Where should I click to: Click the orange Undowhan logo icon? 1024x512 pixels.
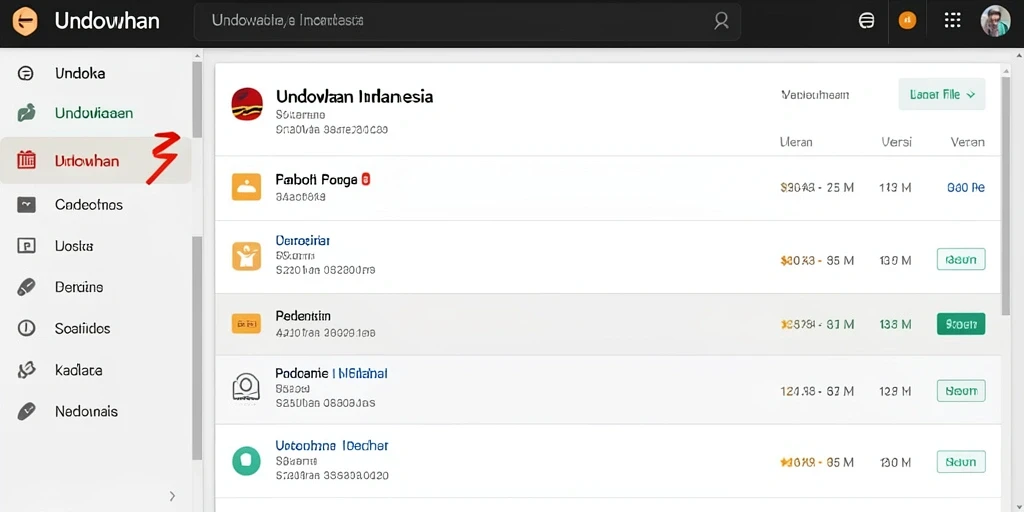tap(25, 22)
